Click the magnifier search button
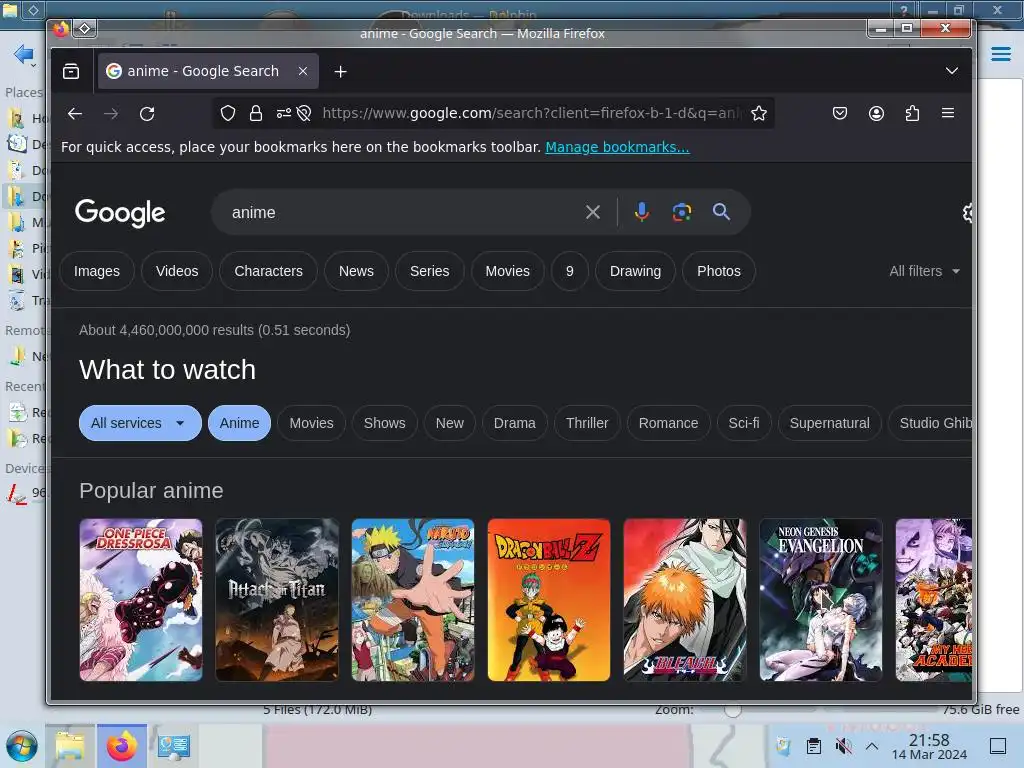 tap(721, 212)
